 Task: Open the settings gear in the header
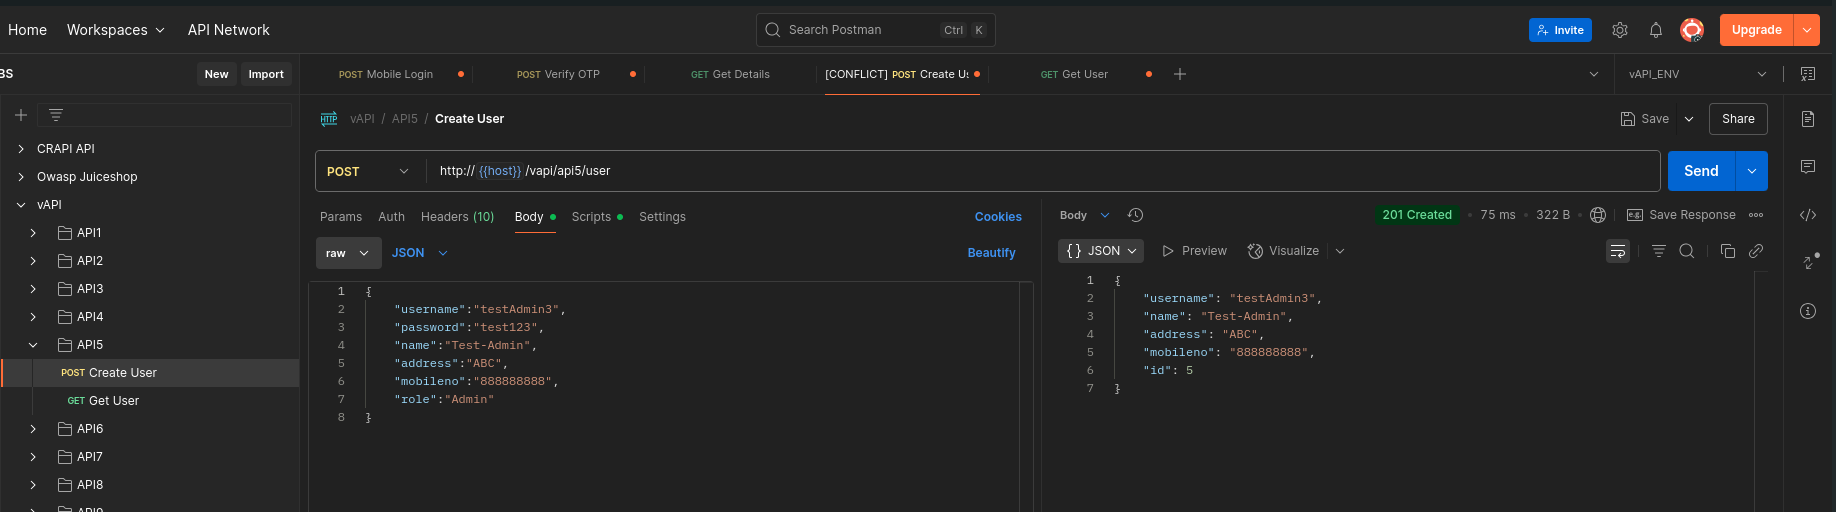click(x=1620, y=30)
